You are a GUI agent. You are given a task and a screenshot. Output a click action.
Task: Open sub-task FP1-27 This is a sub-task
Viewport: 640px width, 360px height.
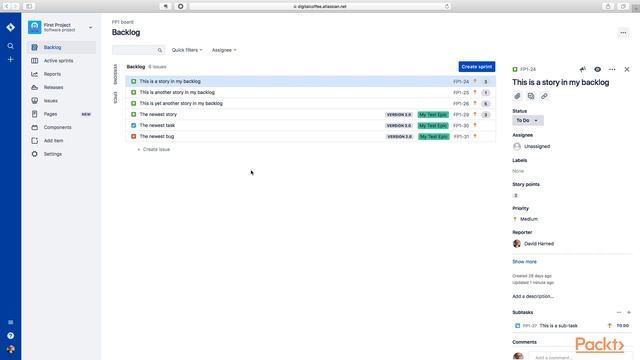572,326
